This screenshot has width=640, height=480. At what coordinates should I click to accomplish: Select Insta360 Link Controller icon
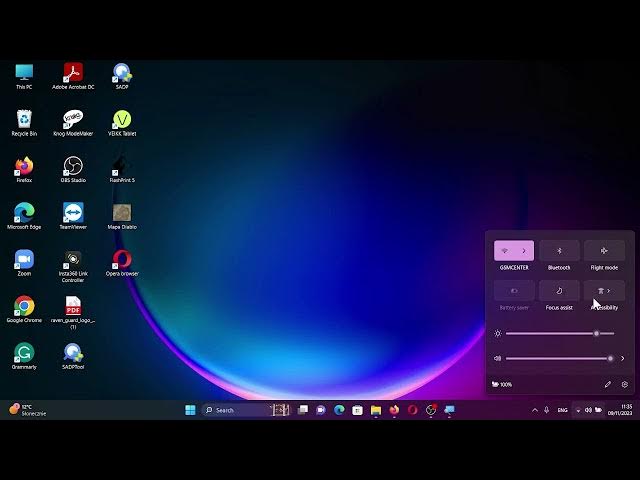[x=73, y=266]
